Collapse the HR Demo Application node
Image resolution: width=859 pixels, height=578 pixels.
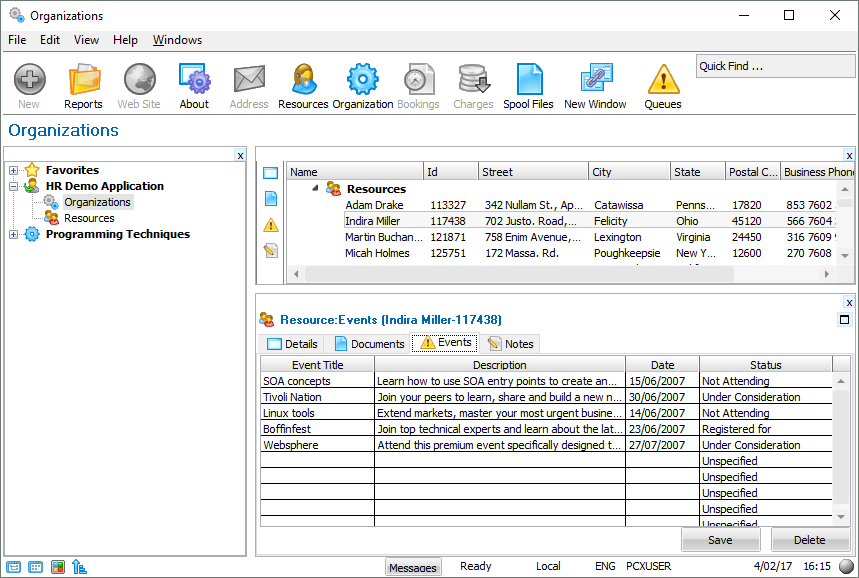(x=14, y=187)
